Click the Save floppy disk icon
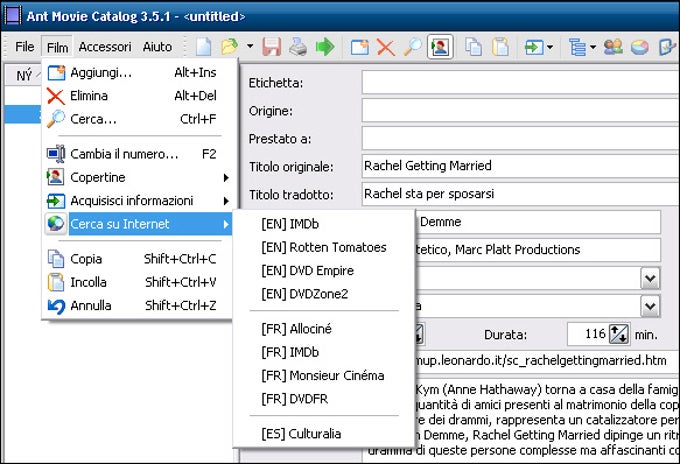Screen dimensions: 680x464 (x=272, y=46)
